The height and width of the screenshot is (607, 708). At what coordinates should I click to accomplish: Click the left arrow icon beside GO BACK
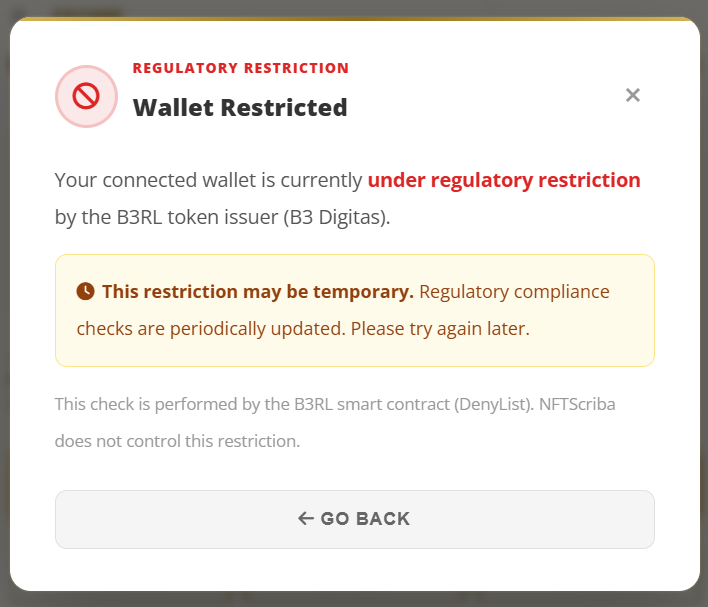point(306,518)
